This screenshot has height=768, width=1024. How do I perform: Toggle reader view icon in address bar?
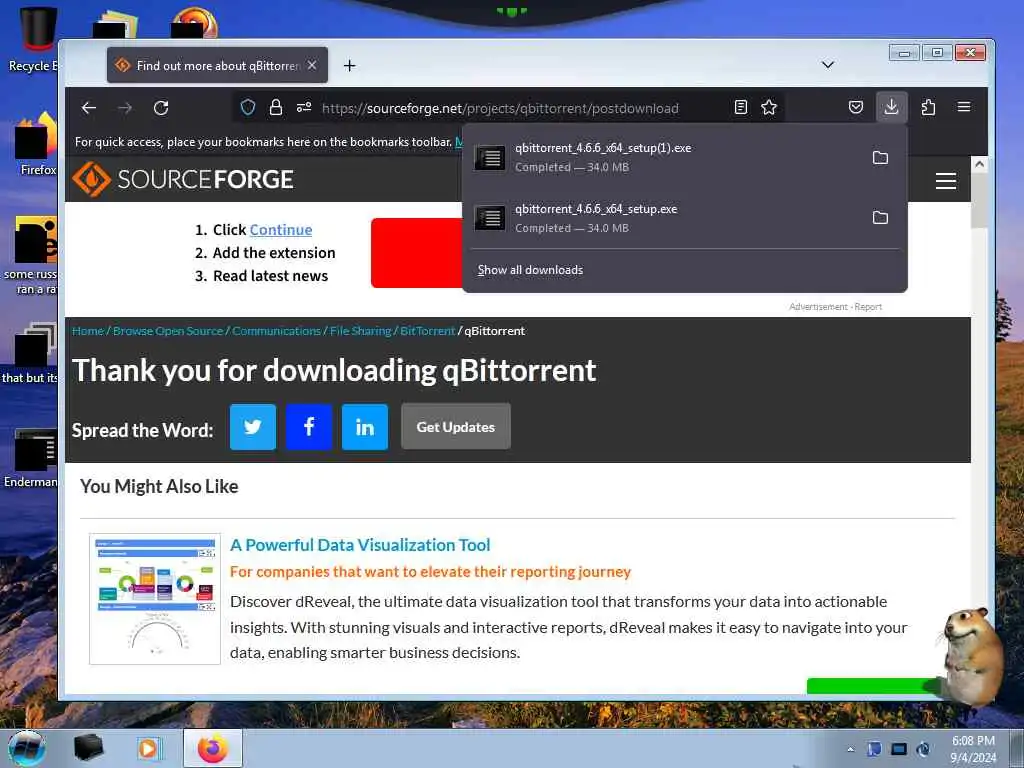tap(741, 107)
